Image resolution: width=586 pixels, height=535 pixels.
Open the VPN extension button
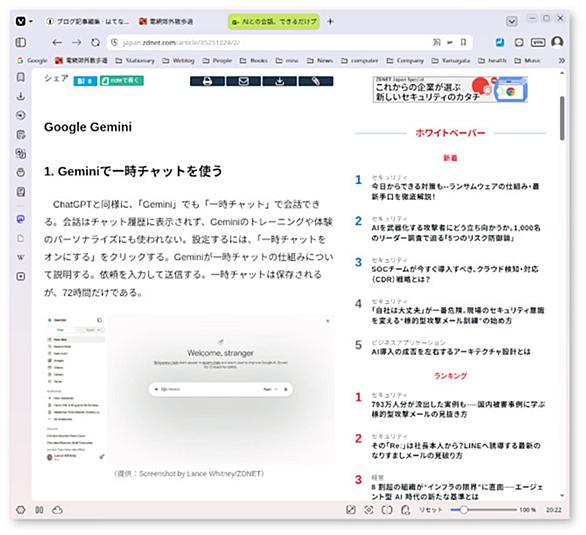click(x=538, y=42)
